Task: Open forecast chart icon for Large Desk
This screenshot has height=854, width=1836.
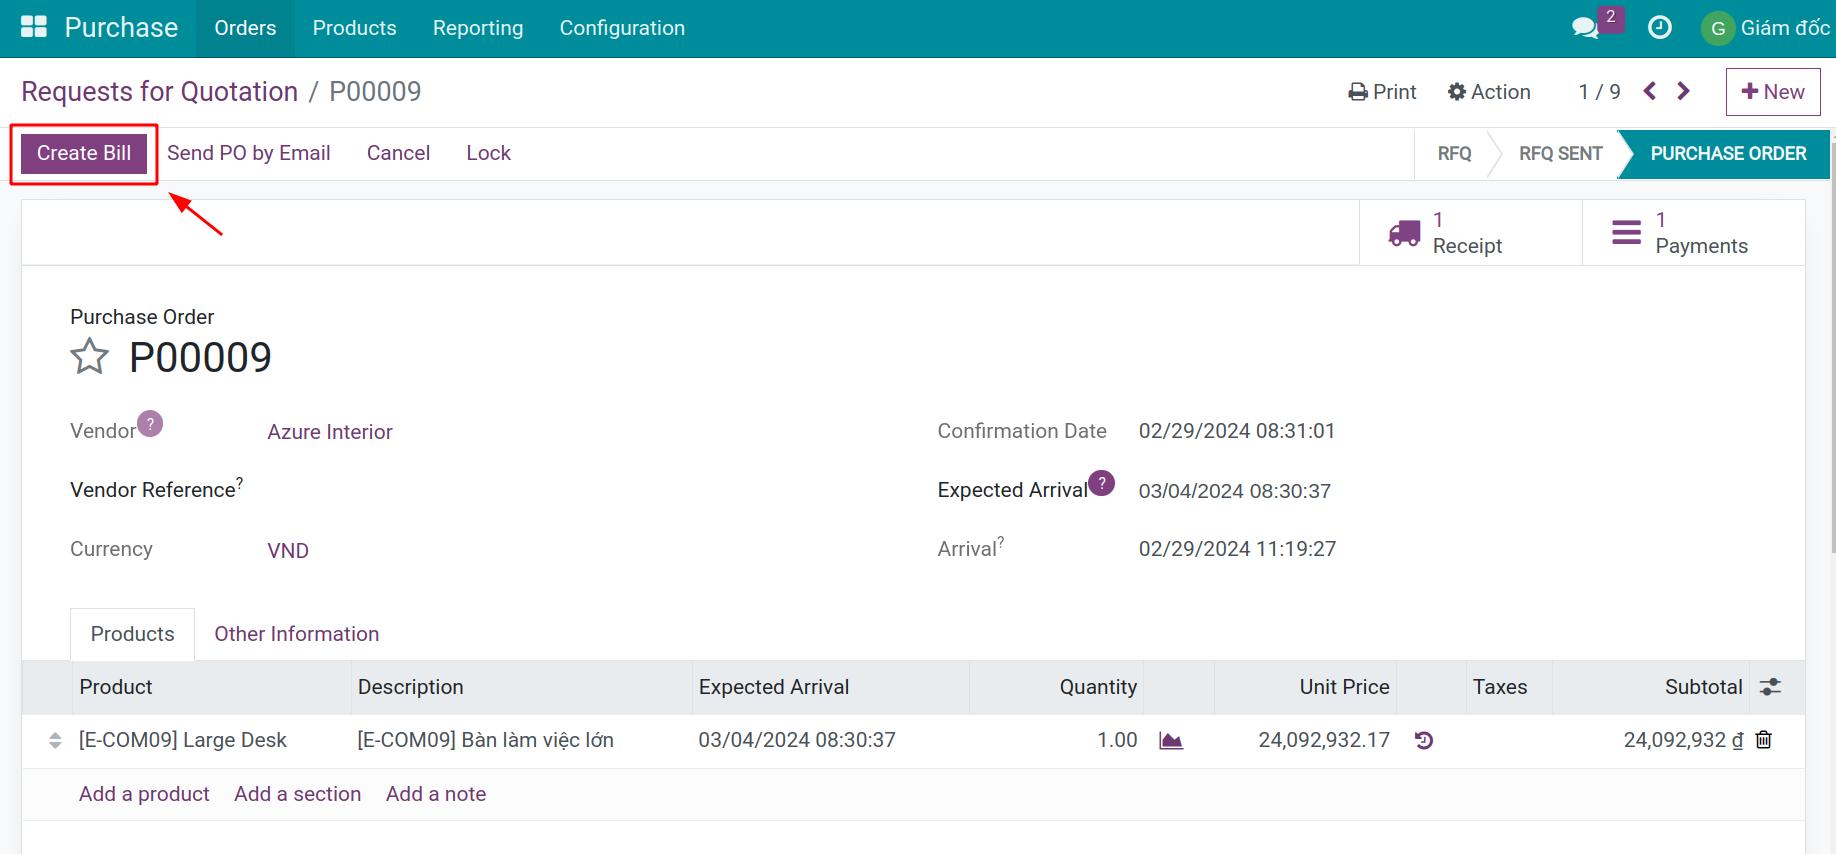Action: pos(1171,740)
